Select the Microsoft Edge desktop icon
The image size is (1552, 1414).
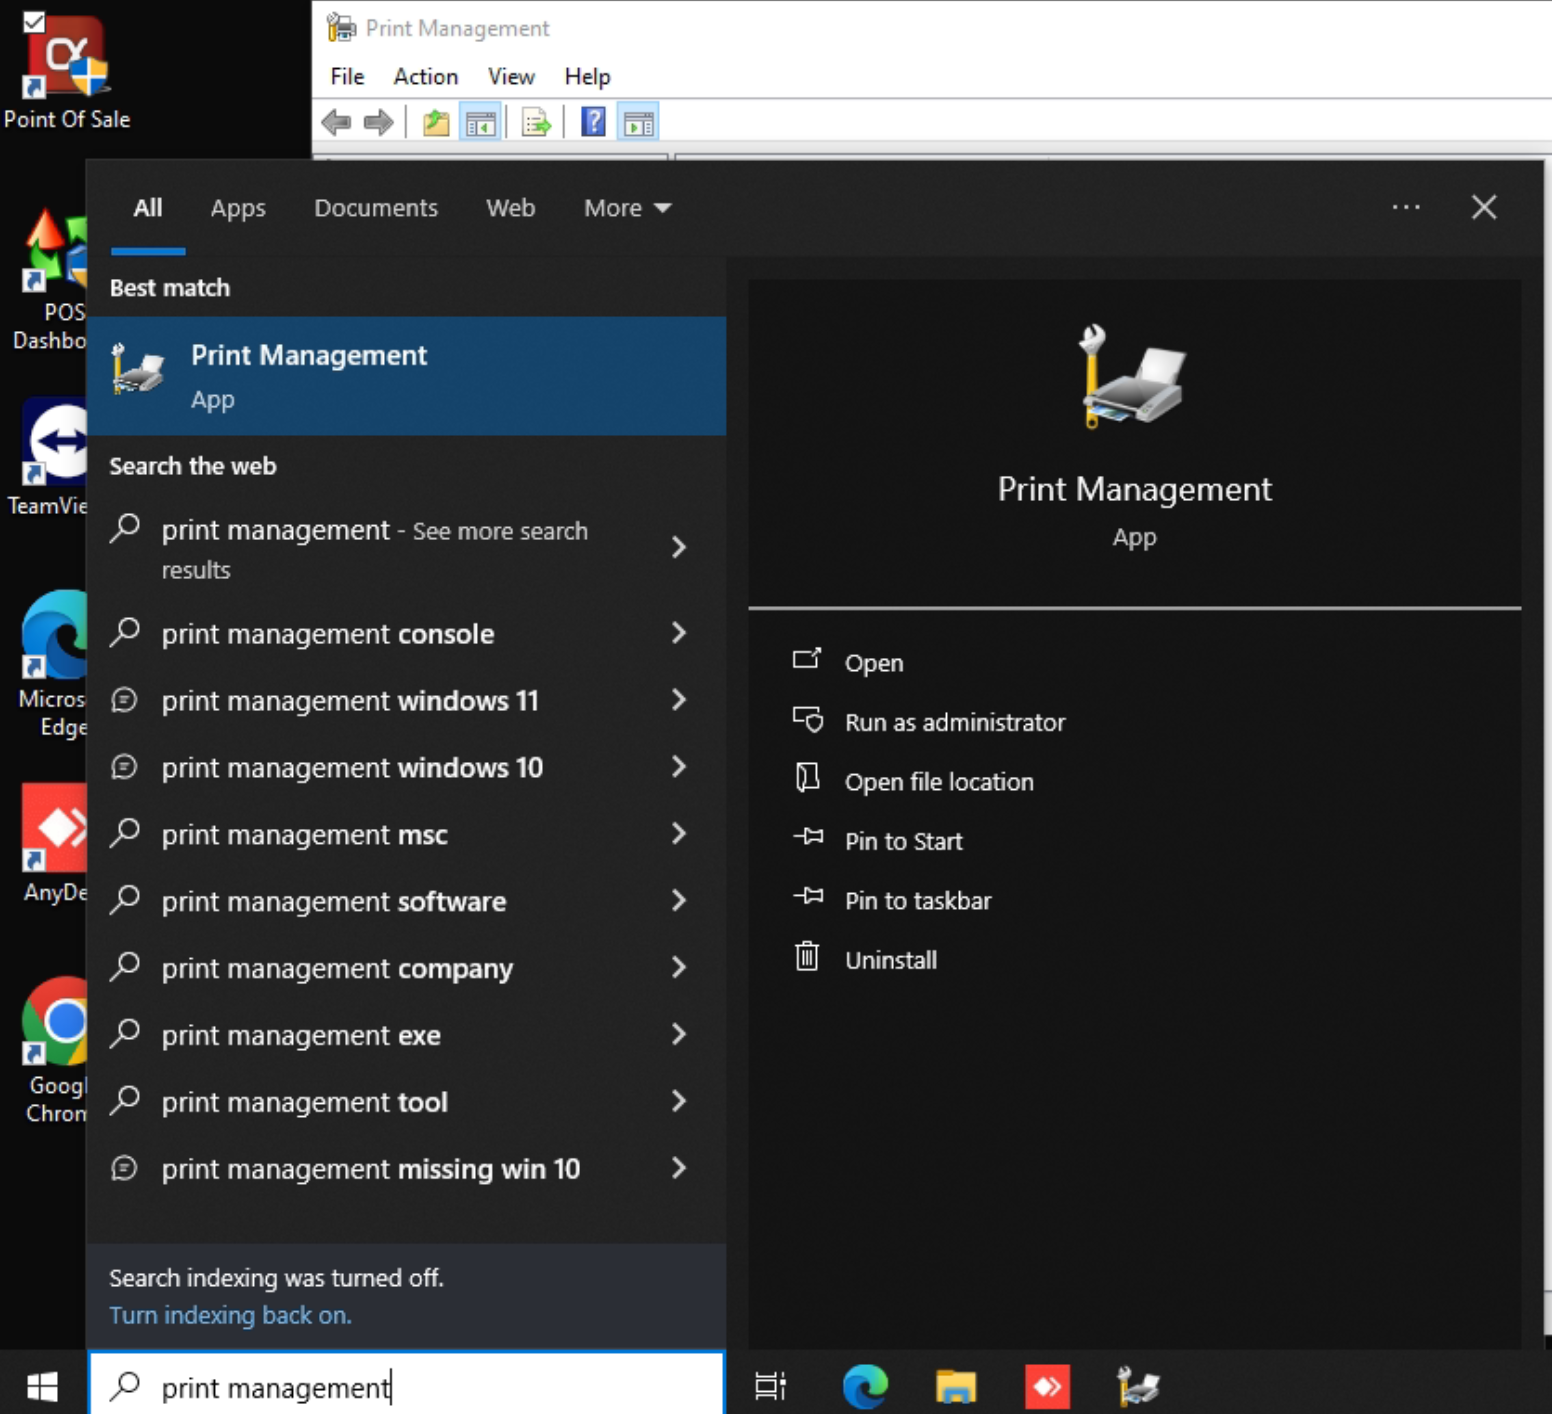pyautogui.click(x=54, y=664)
